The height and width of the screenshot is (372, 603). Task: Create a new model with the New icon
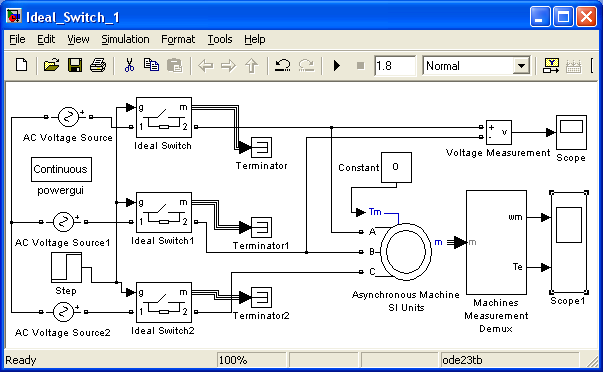click(x=22, y=65)
